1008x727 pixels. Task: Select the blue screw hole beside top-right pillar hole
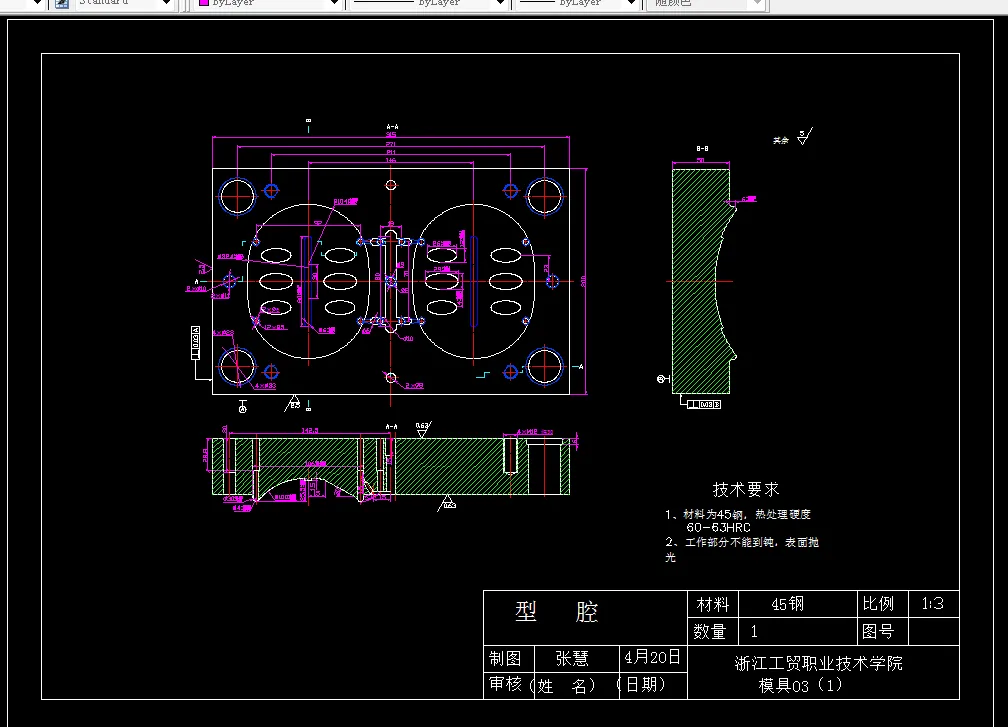510,190
